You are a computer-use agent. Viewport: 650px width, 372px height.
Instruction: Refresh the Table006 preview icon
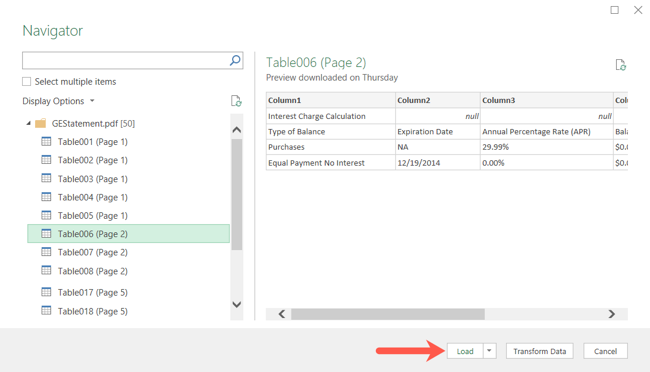(621, 65)
